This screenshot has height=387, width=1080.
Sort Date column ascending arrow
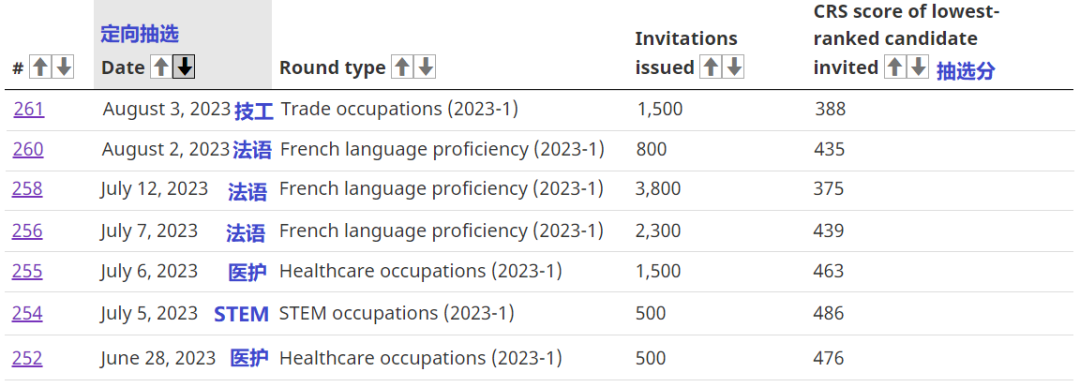click(161, 67)
